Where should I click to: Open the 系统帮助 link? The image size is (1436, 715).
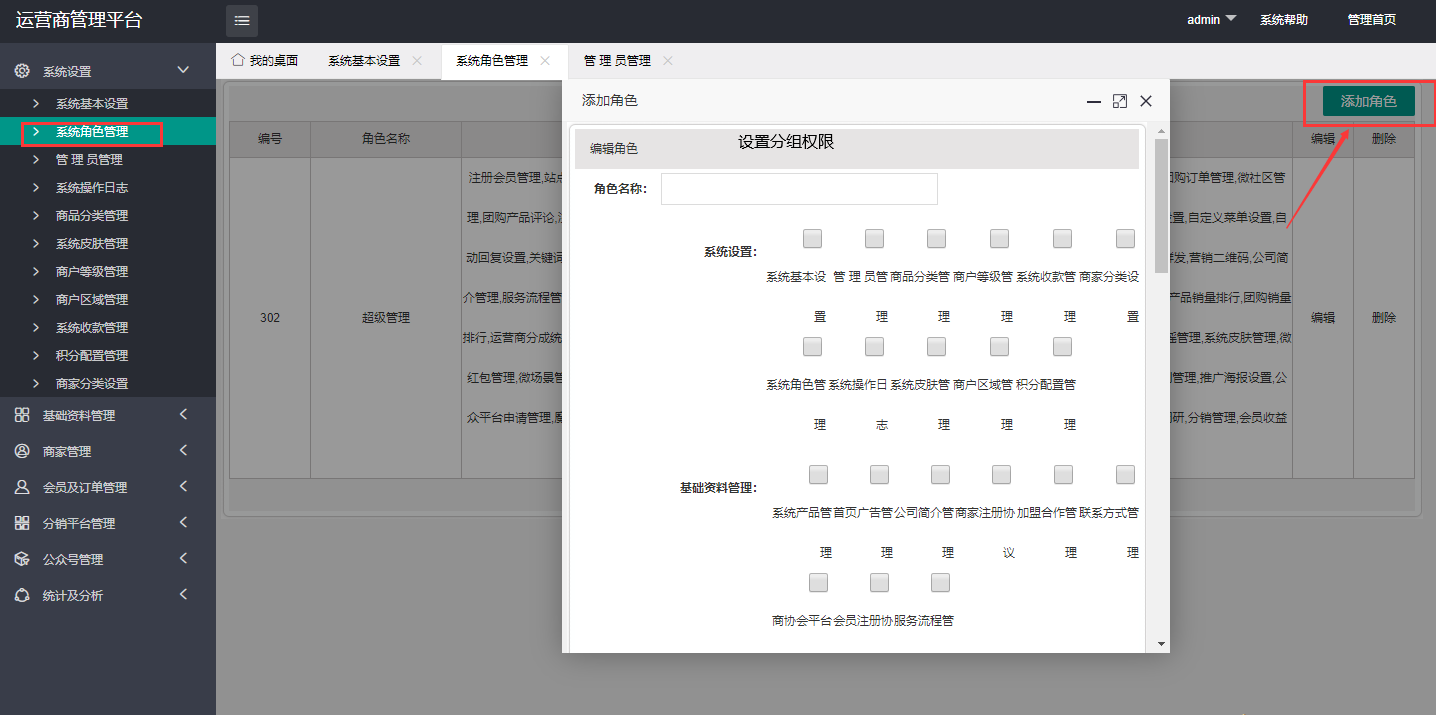1283,20
